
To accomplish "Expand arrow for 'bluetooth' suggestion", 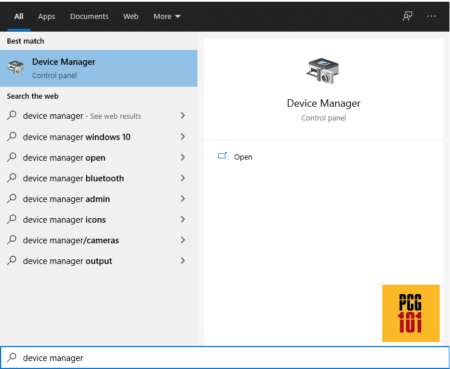I will (183, 178).
